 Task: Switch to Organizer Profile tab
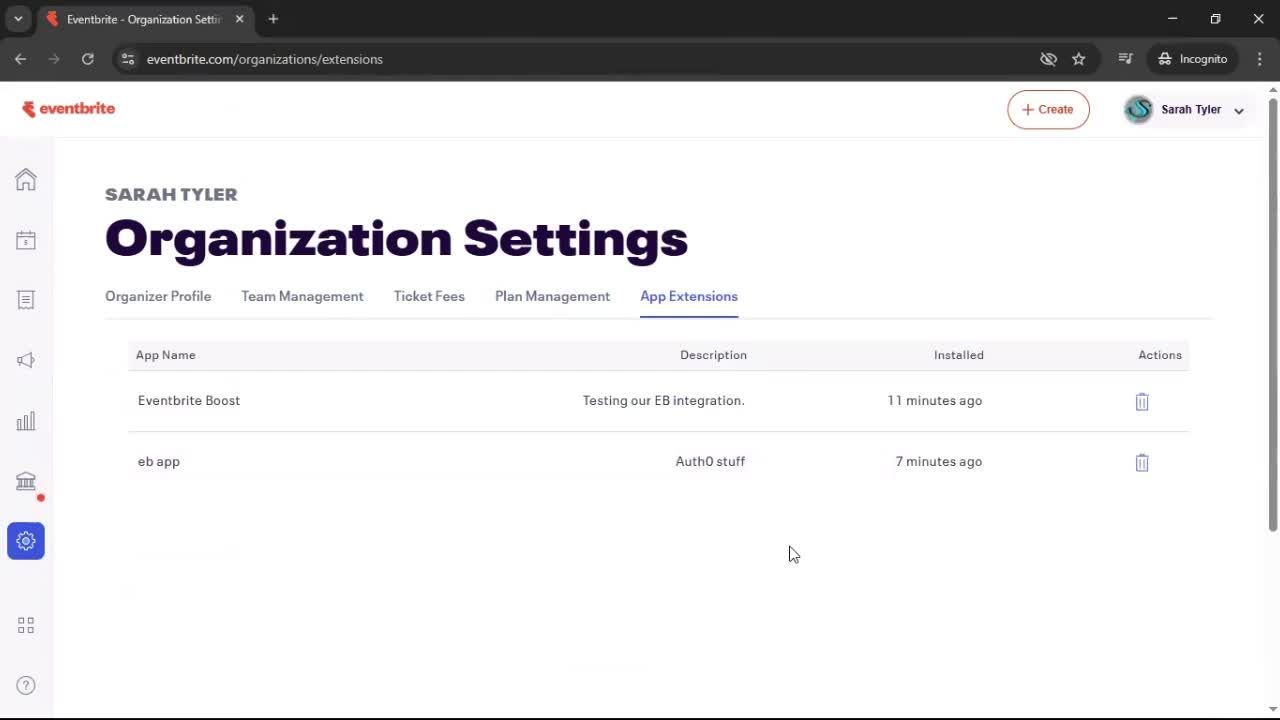pyautogui.click(x=158, y=296)
